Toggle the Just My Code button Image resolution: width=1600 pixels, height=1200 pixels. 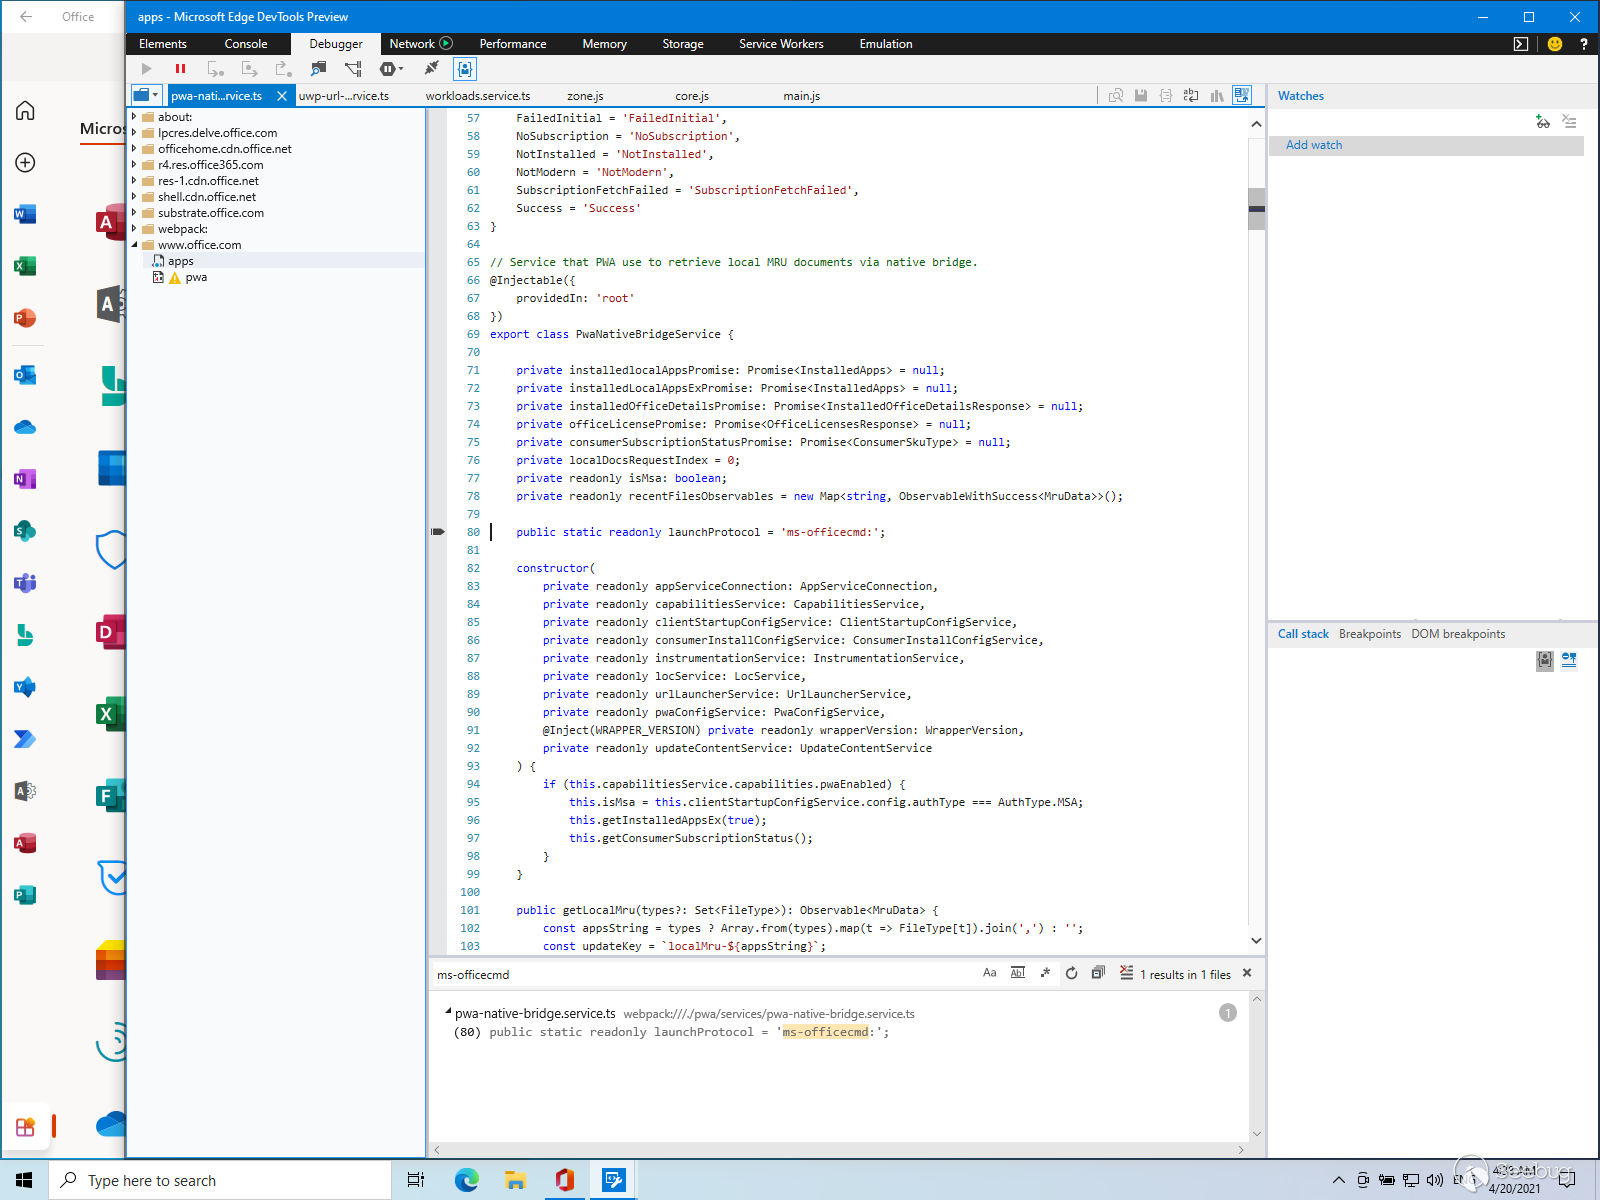click(x=464, y=69)
